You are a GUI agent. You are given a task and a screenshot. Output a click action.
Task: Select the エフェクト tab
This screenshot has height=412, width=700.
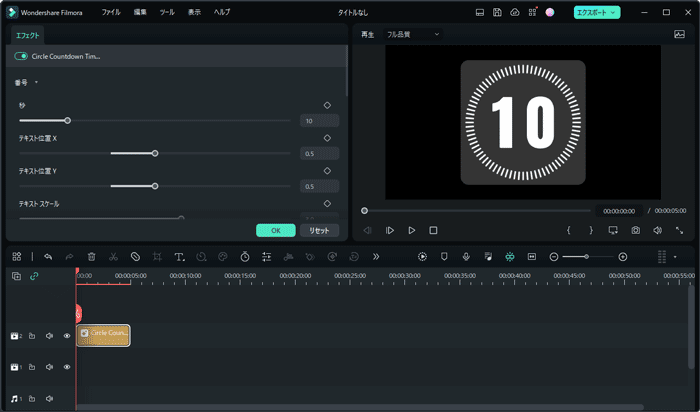click(x=28, y=35)
